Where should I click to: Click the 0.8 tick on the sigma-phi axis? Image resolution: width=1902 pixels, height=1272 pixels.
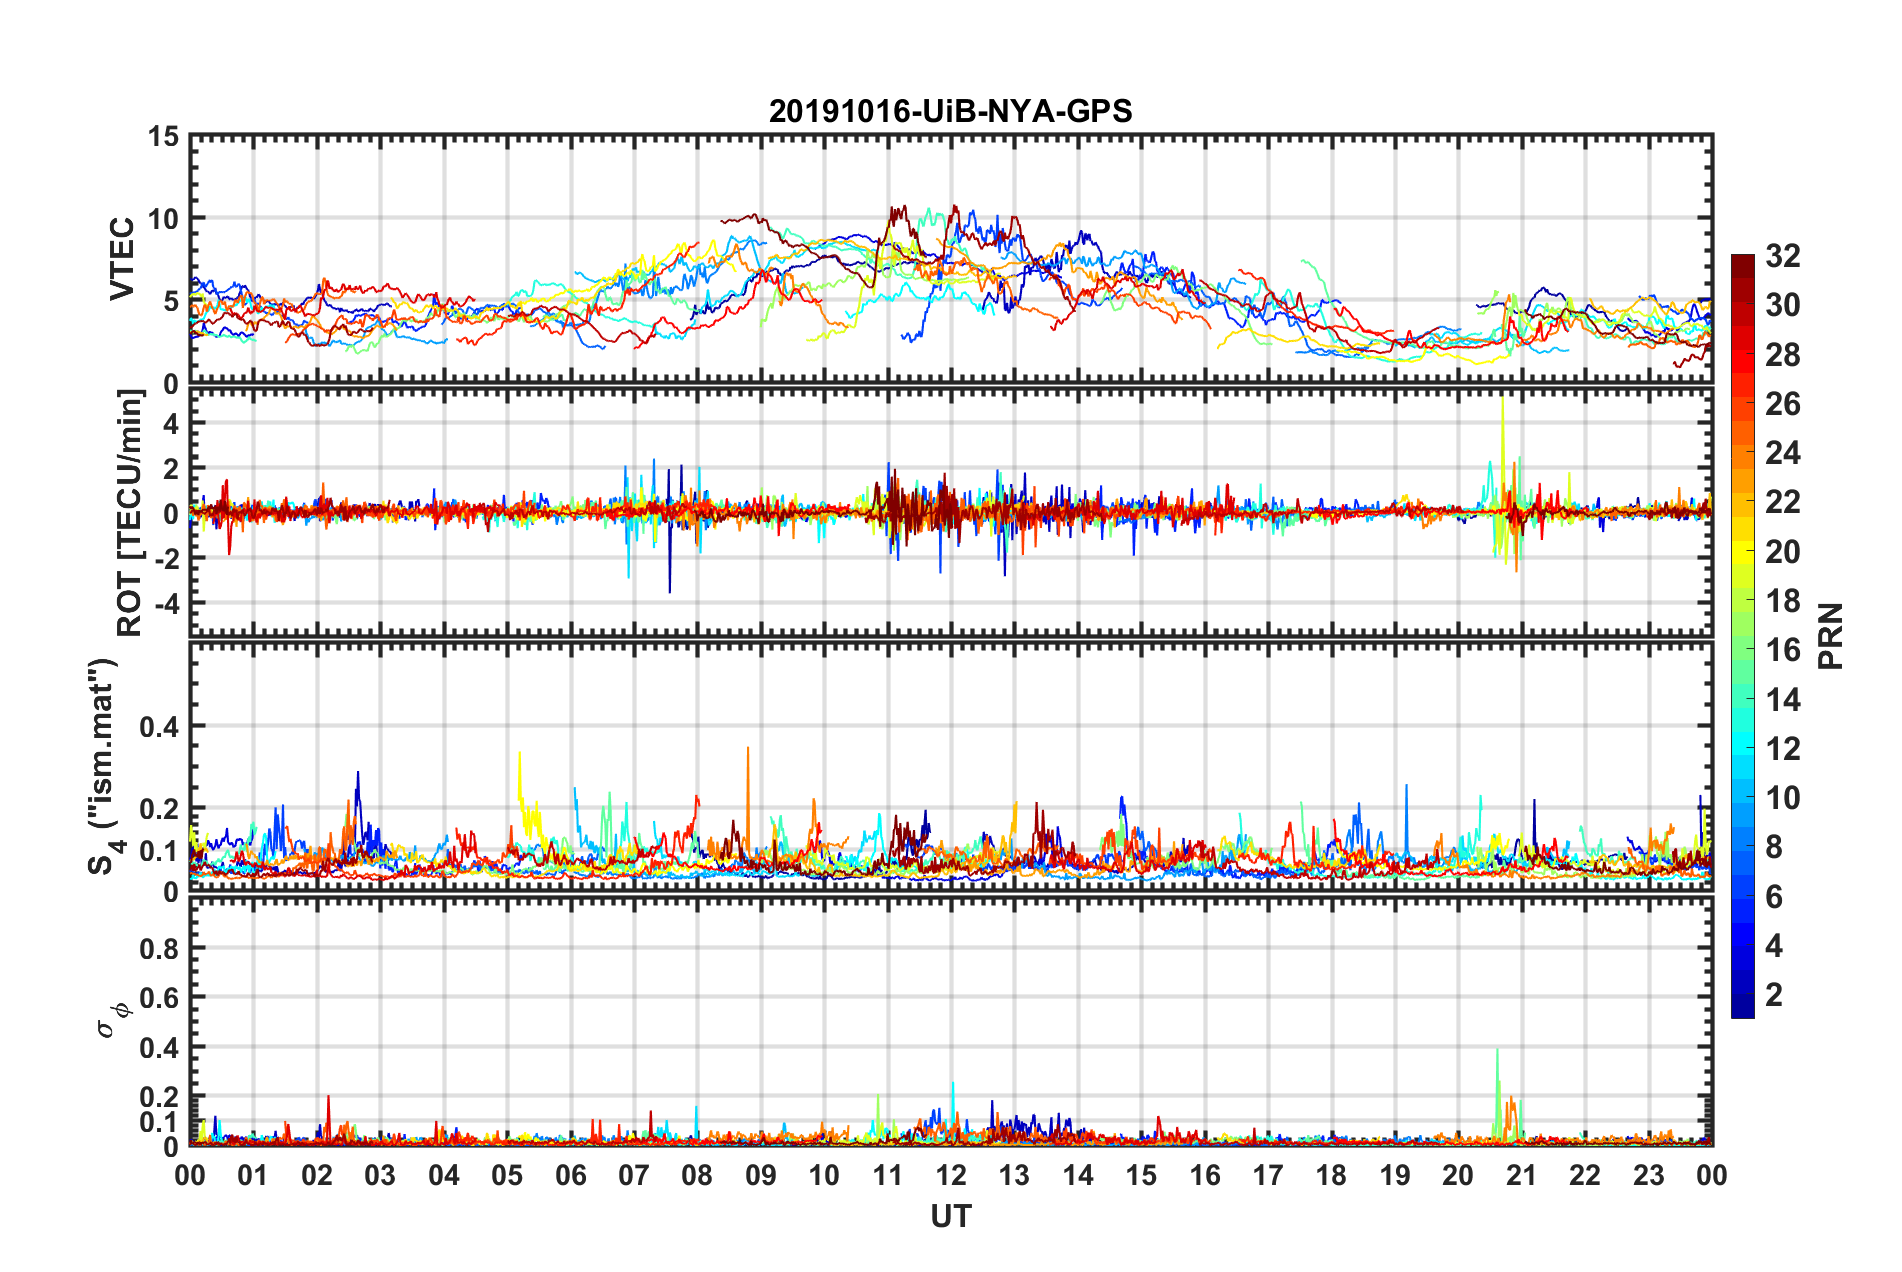click(159, 948)
